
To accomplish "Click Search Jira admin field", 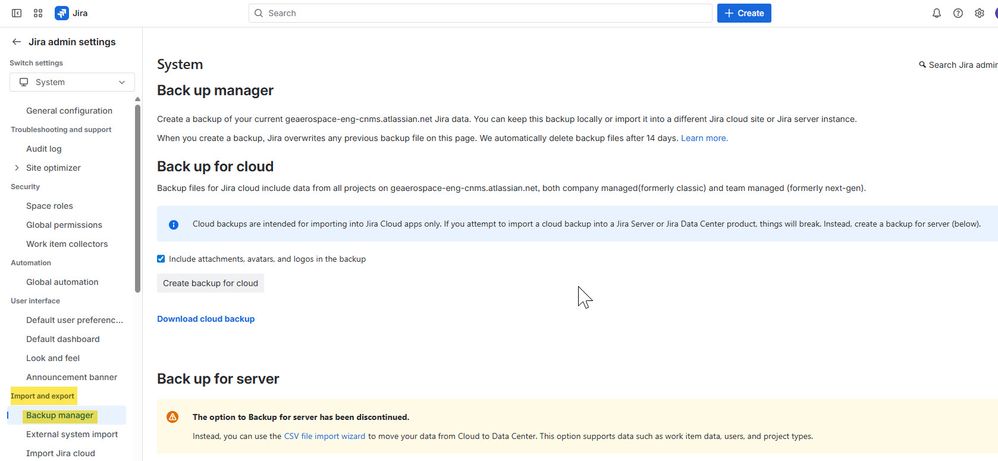I will tap(960, 64).
